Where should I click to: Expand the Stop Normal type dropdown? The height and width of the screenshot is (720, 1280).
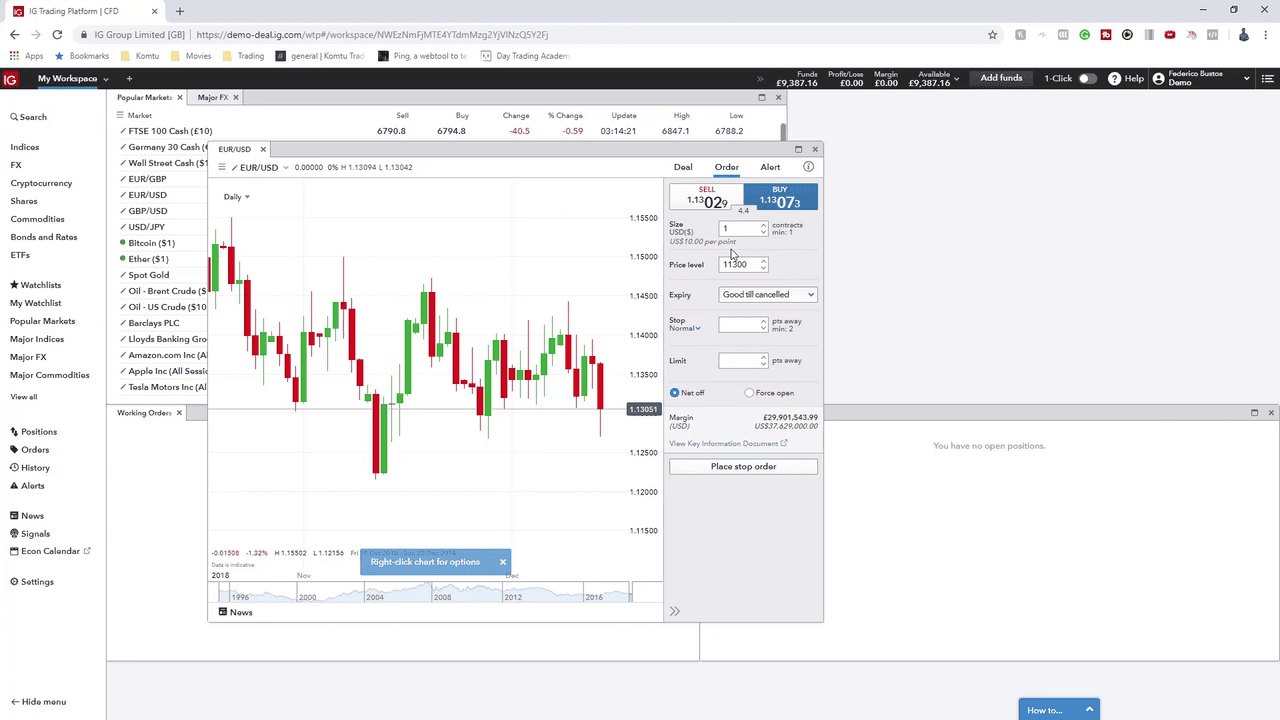685,328
